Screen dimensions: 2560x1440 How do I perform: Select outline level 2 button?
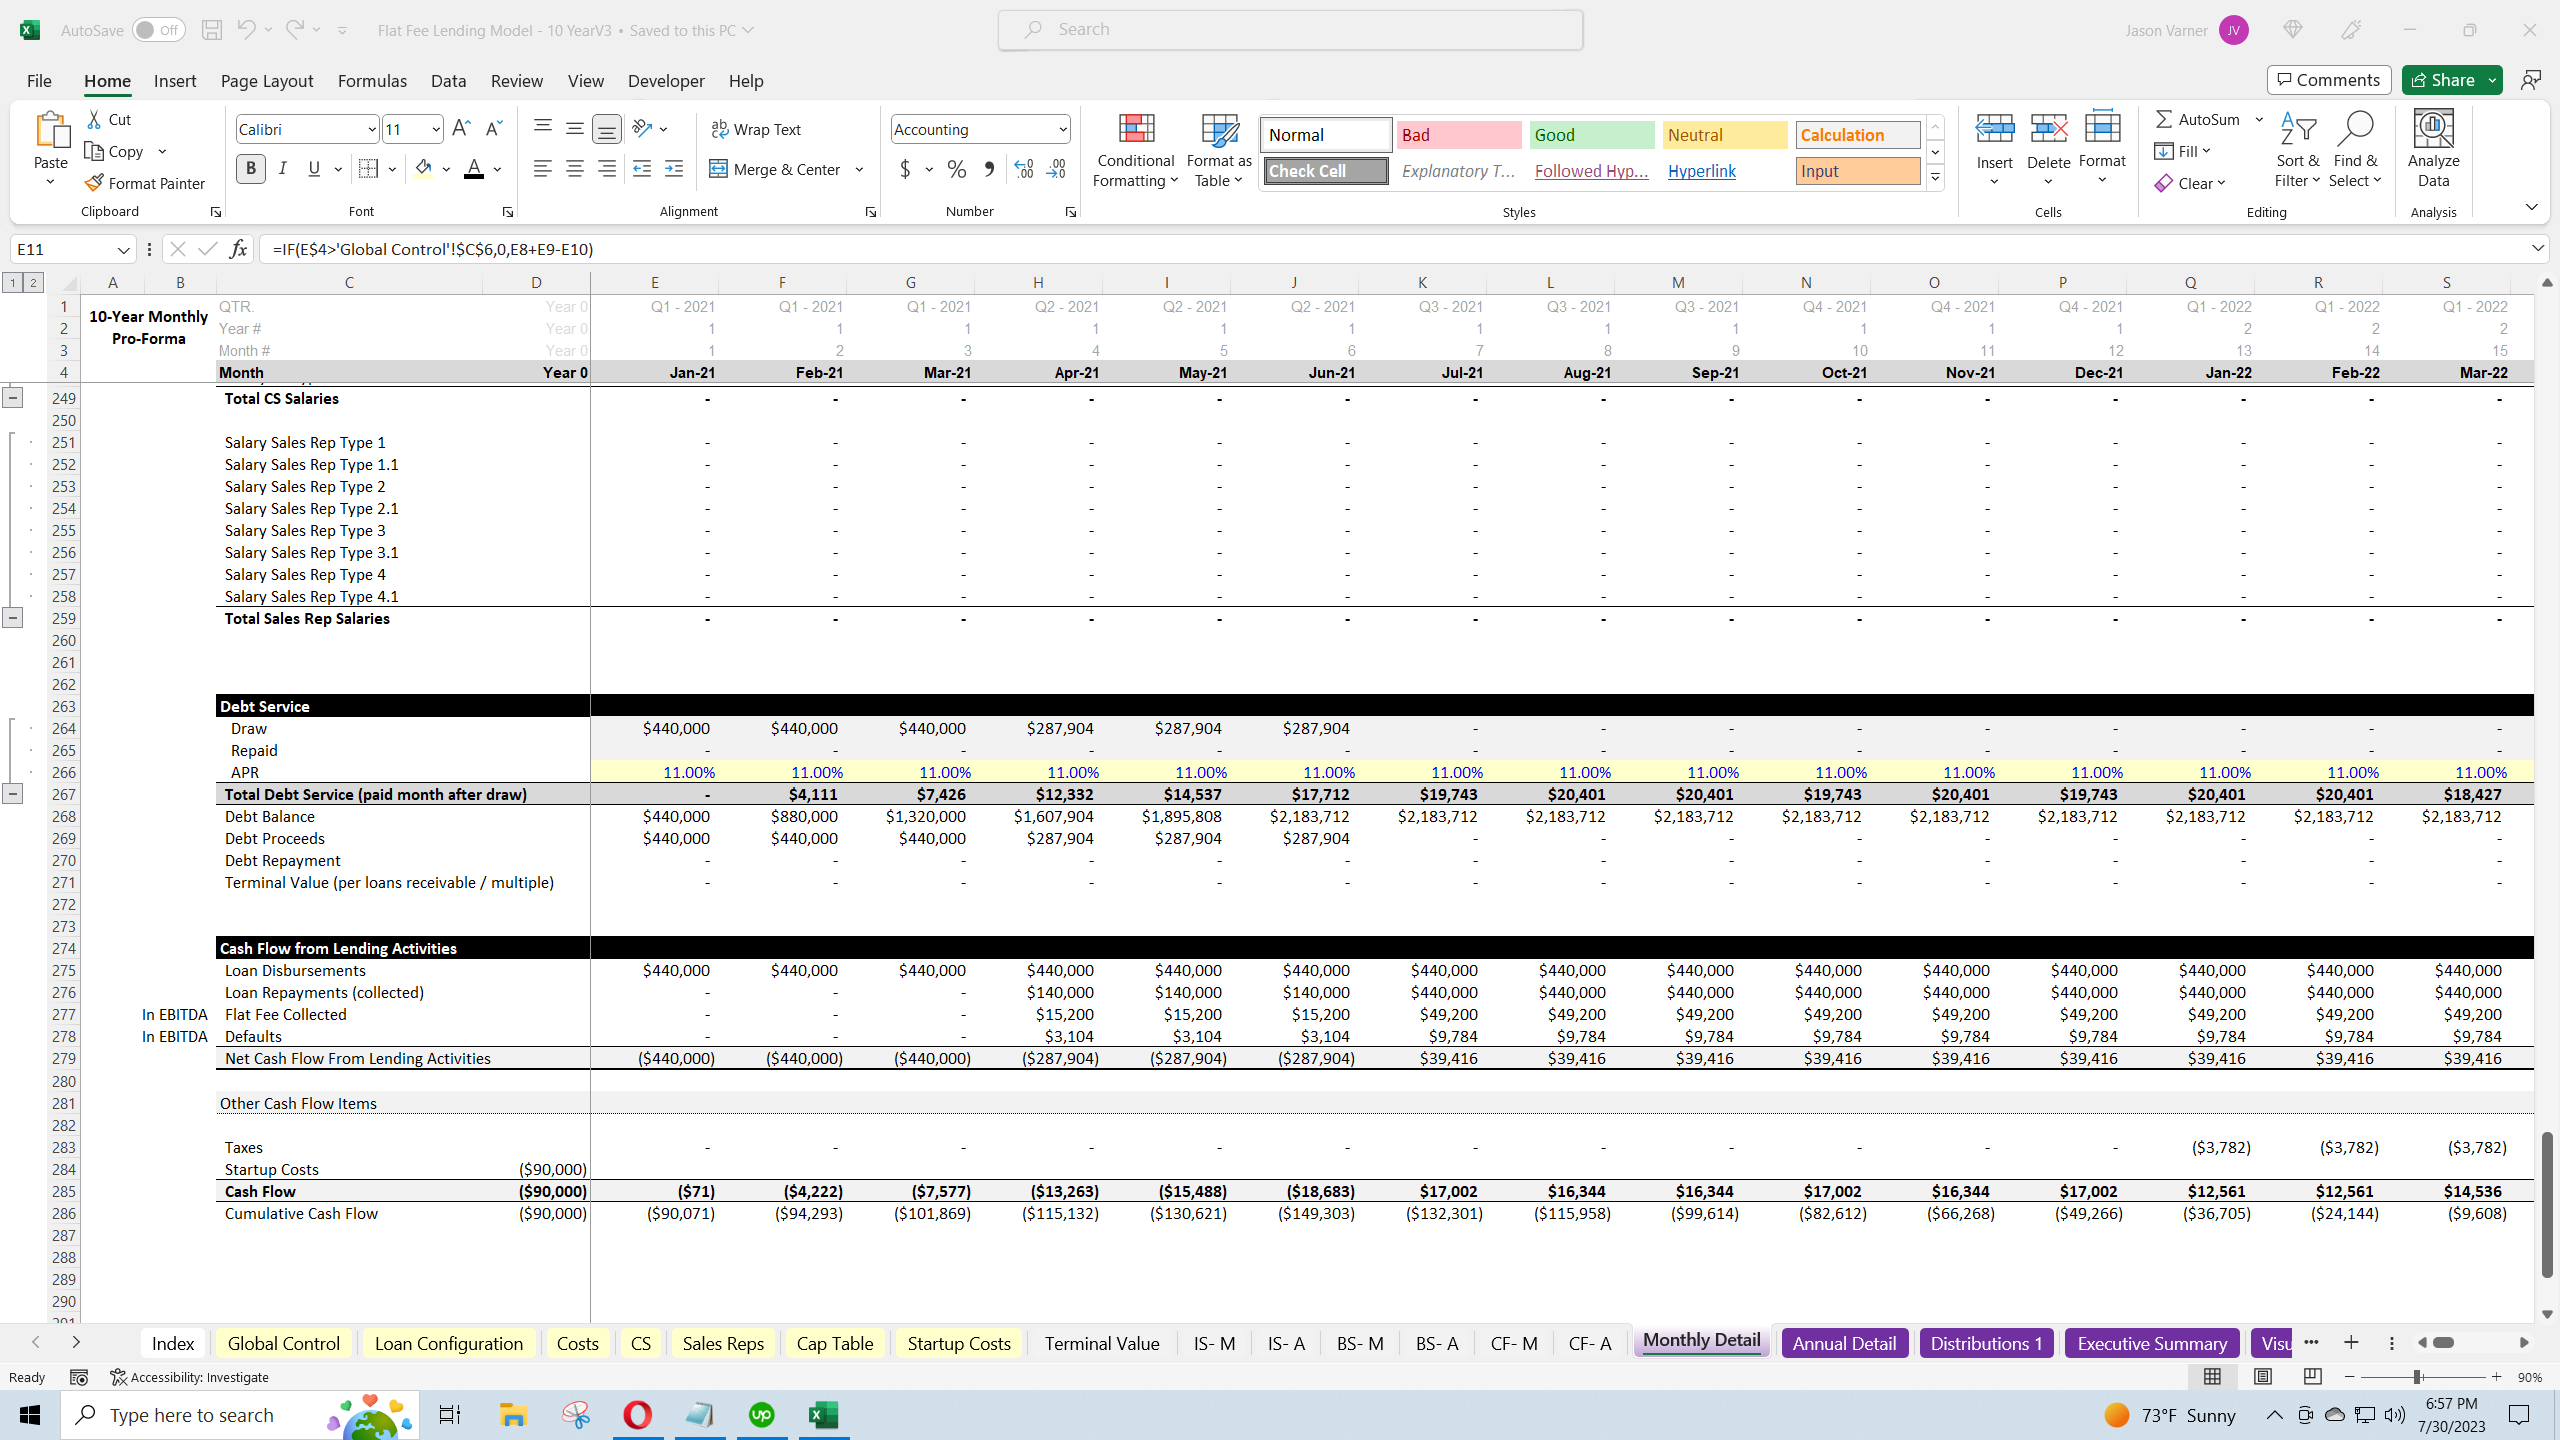click(33, 283)
